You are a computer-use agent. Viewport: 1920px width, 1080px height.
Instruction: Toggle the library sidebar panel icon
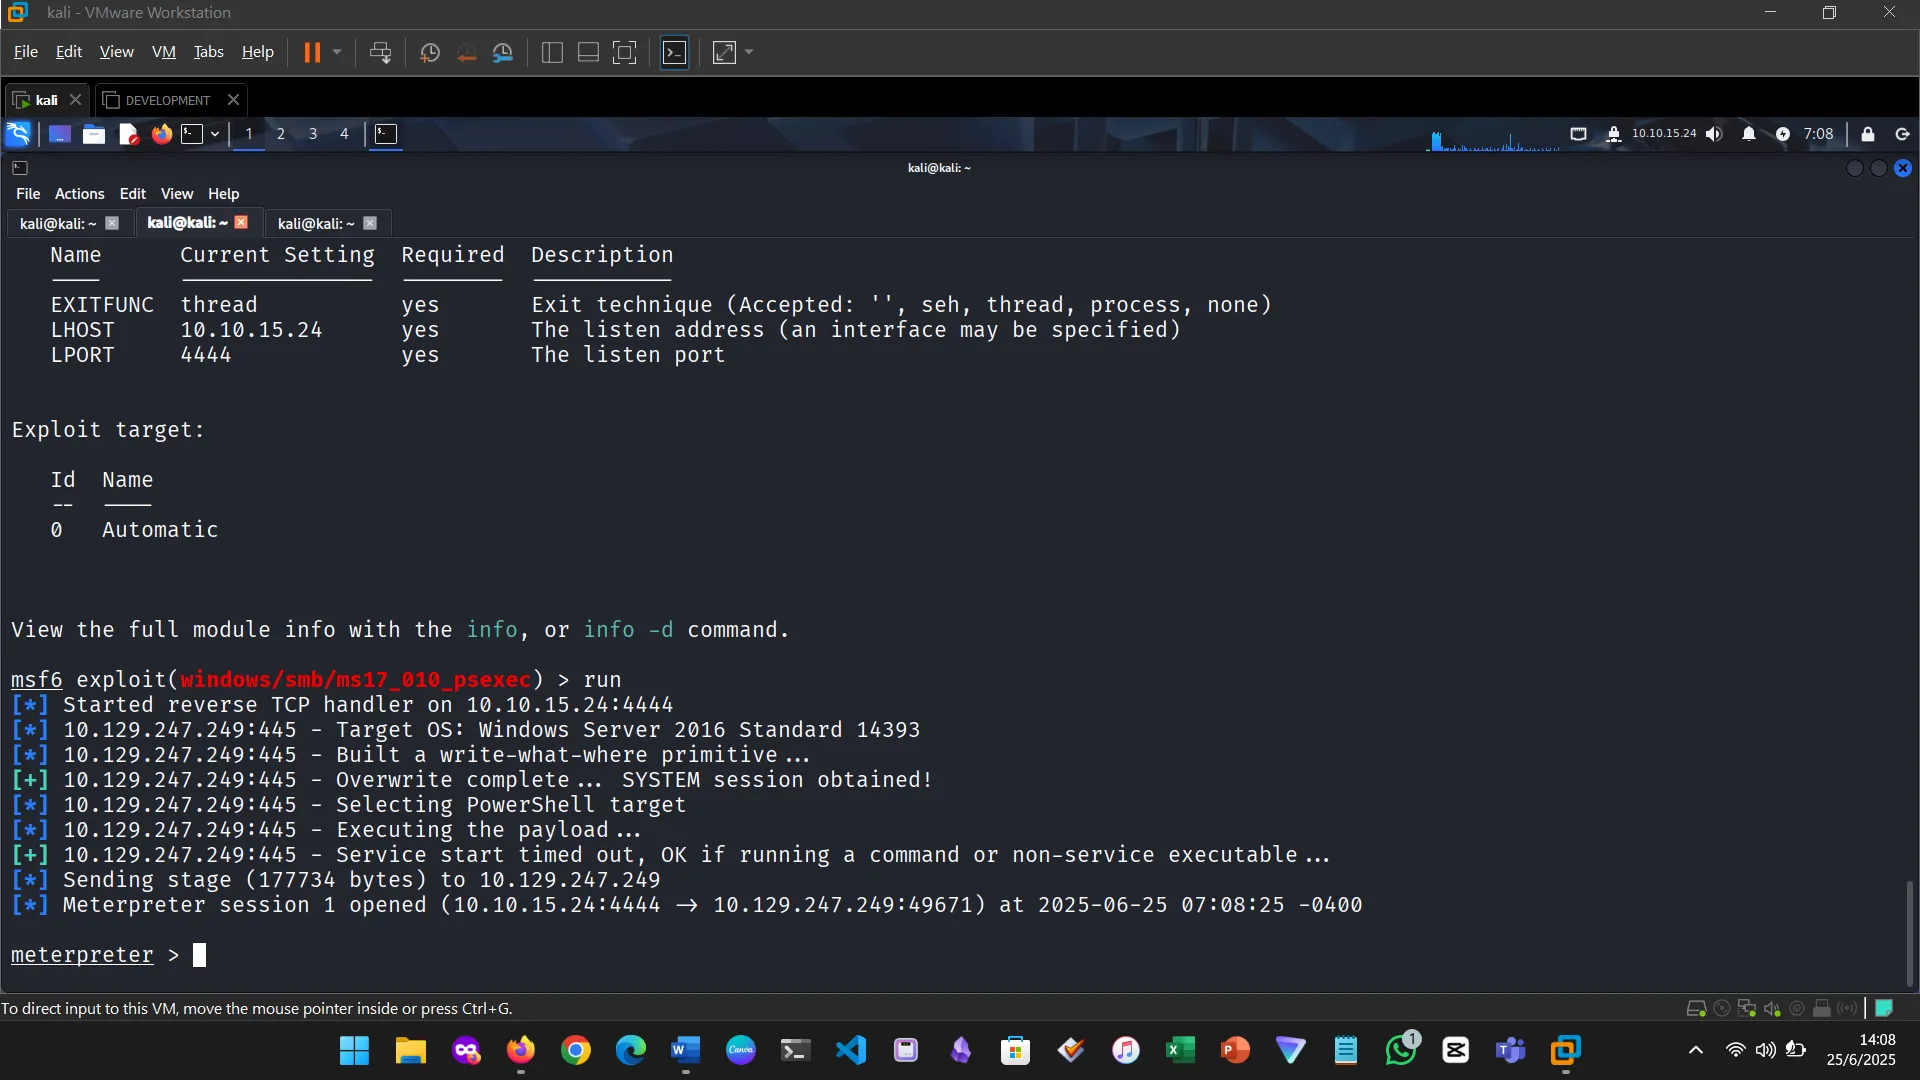pos(552,52)
